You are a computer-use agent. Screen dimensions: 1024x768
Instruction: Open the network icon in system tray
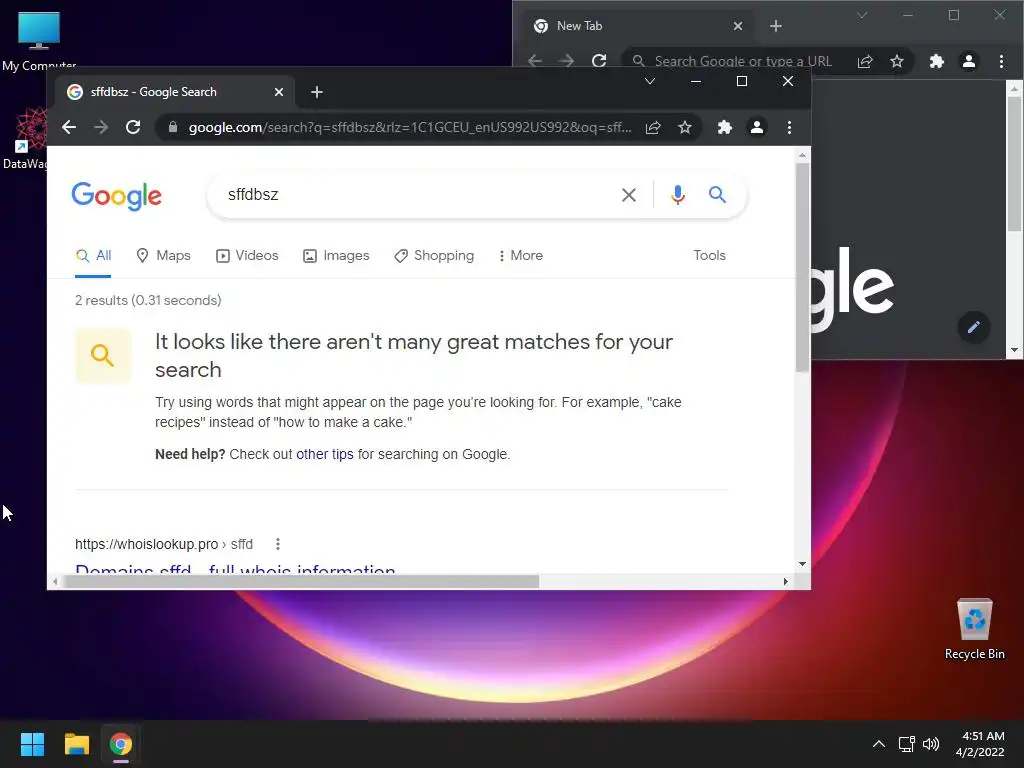906,744
